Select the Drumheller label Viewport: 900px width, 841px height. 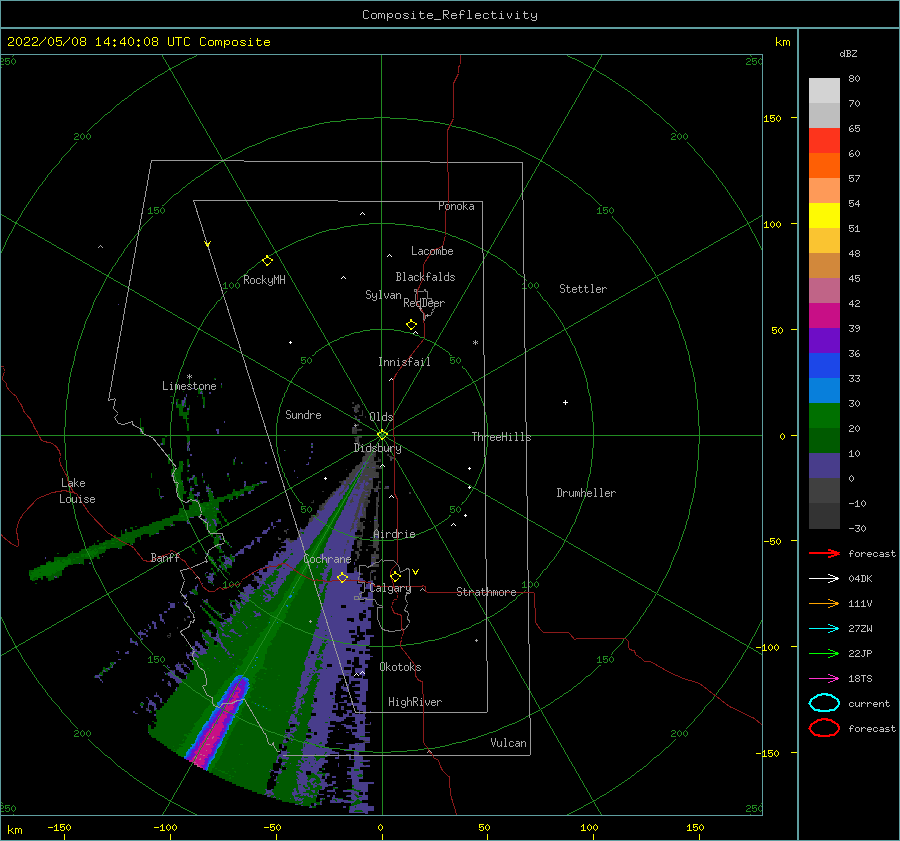tap(586, 493)
